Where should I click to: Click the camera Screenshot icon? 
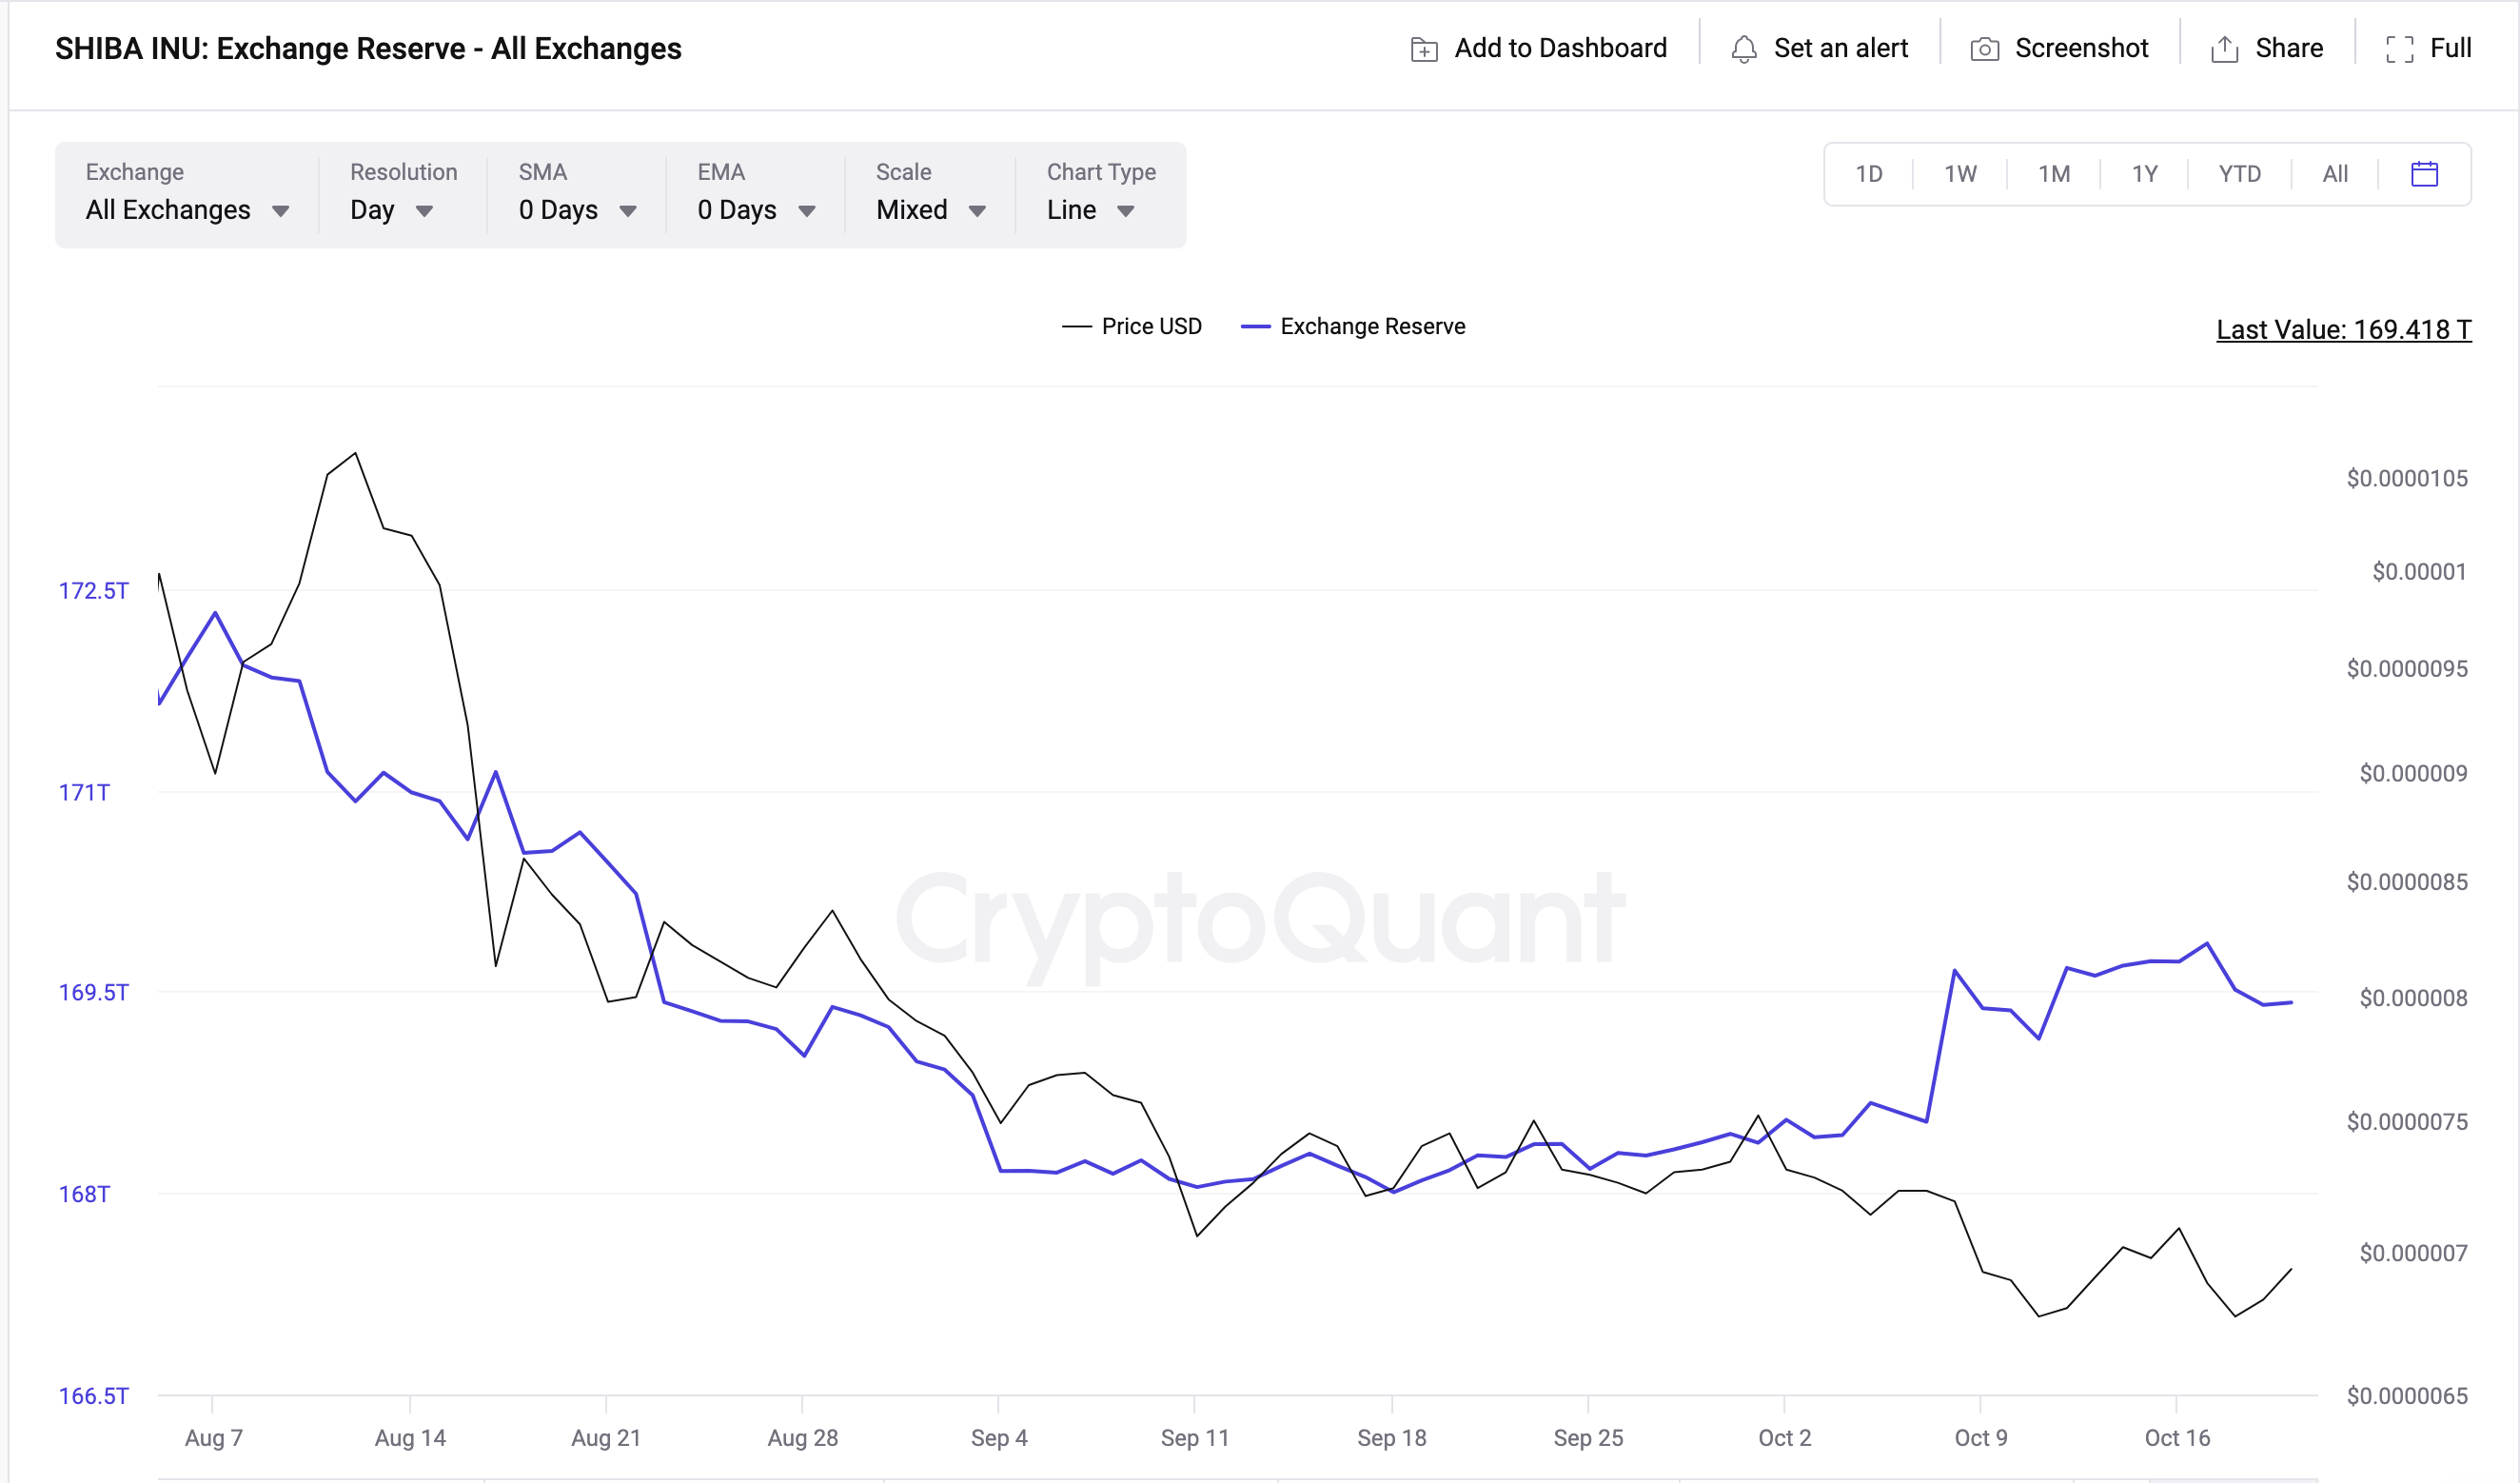(1984, 49)
